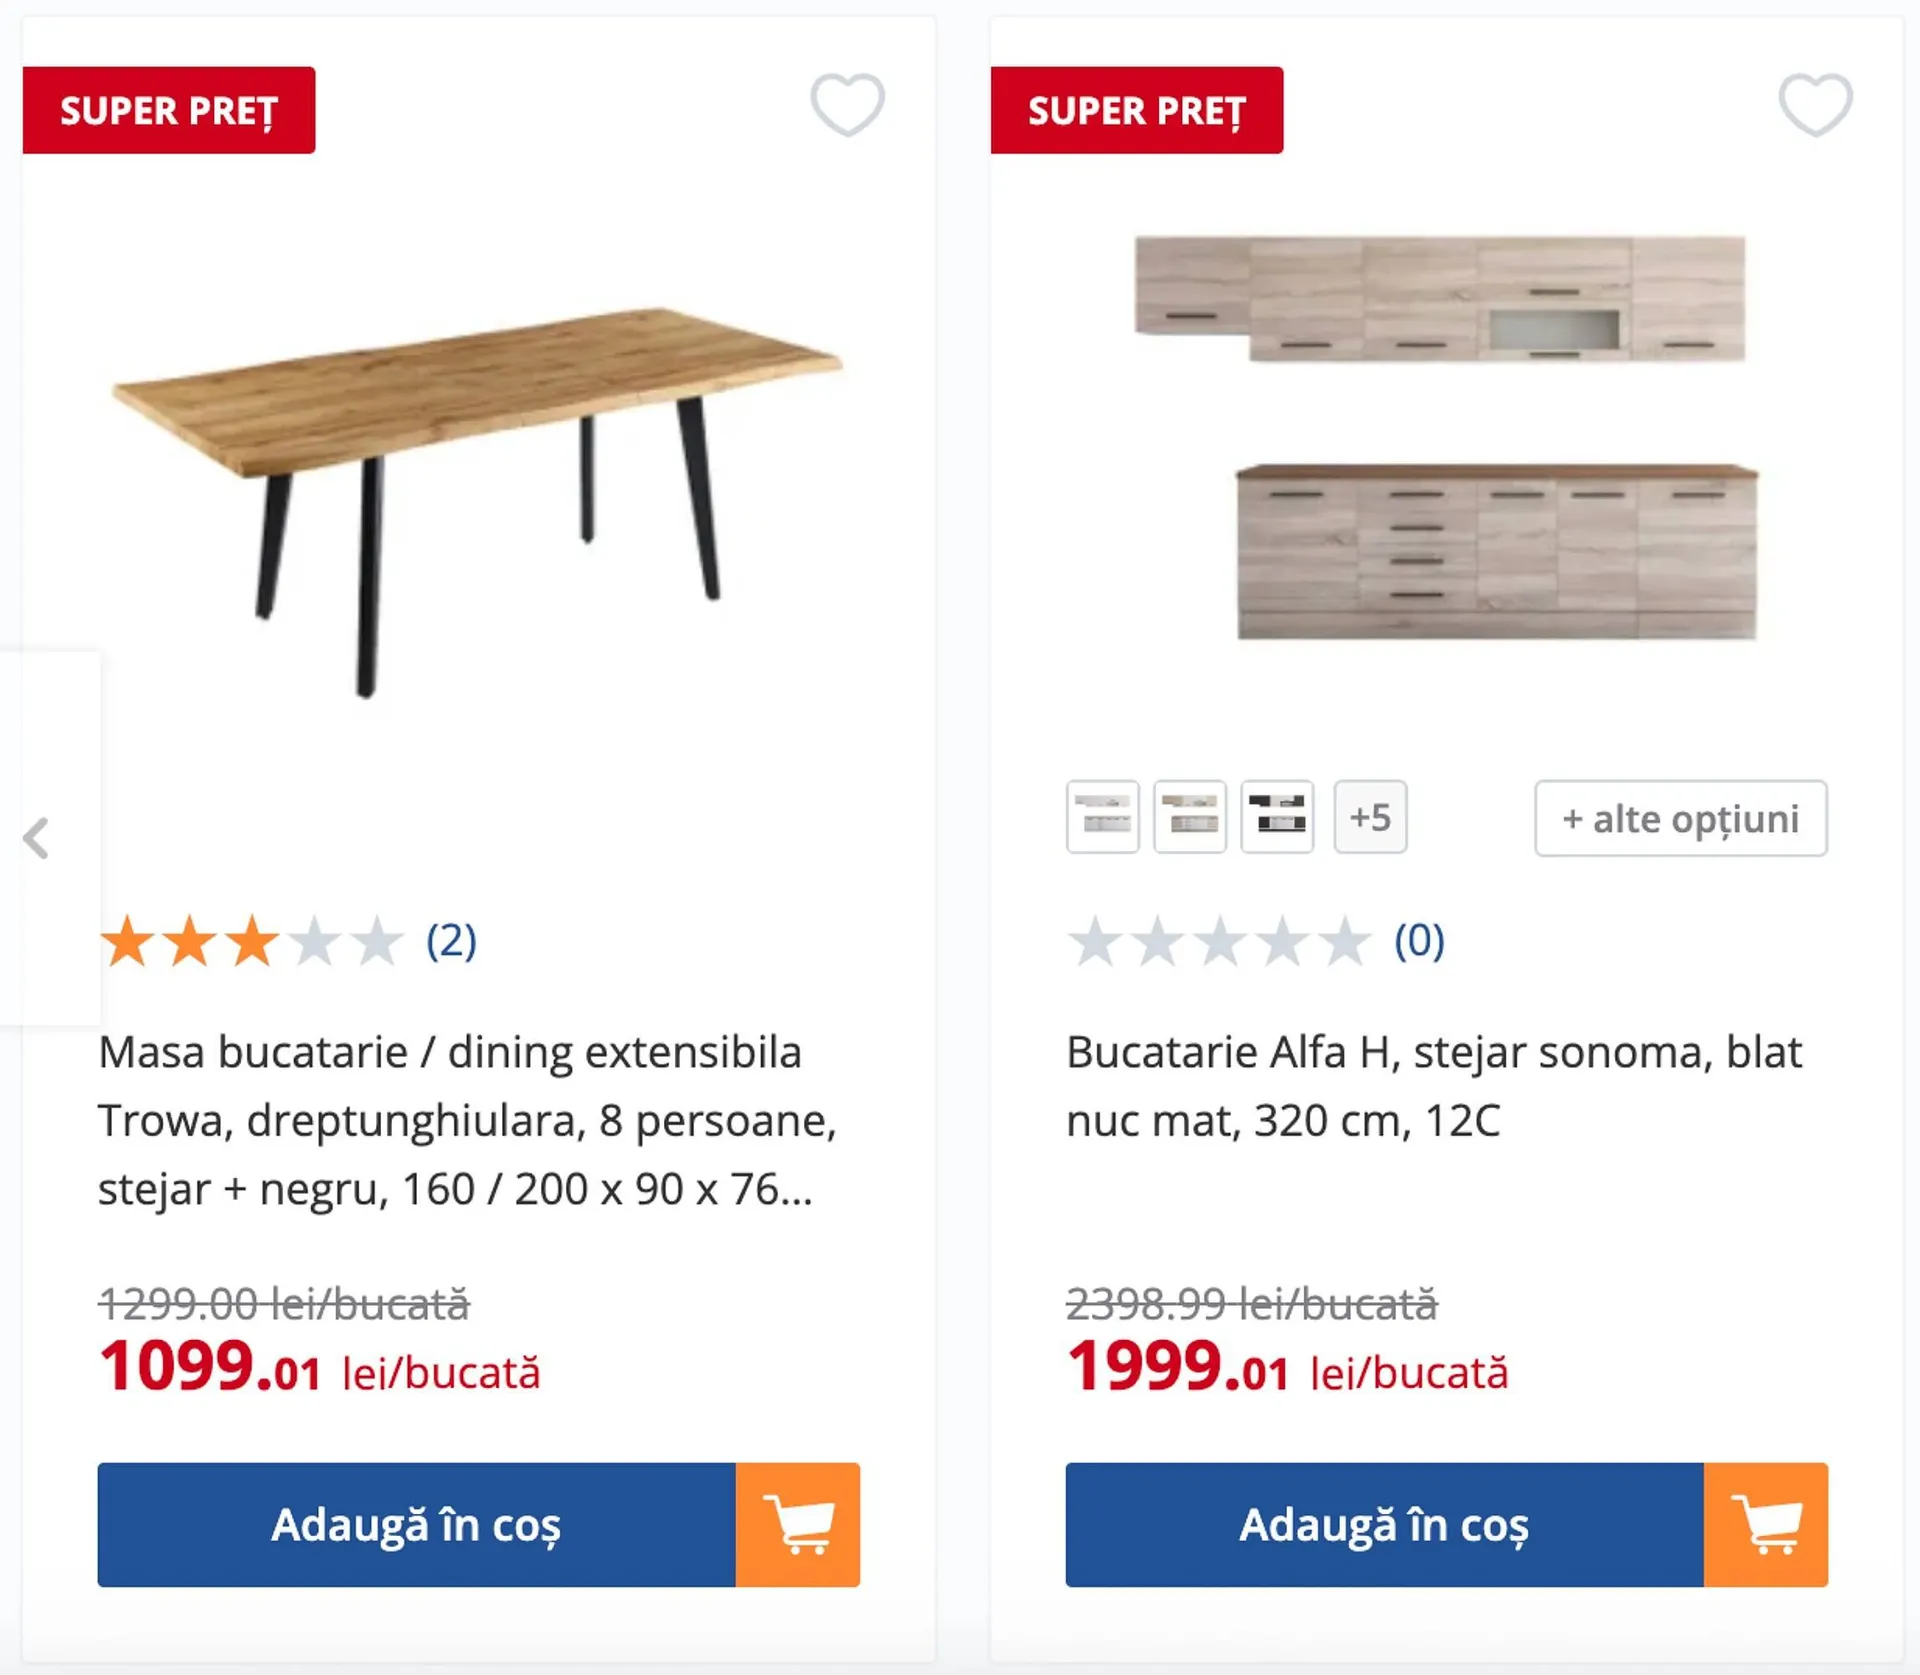Add Trowa dining table to wishlist heart

click(847, 104)
